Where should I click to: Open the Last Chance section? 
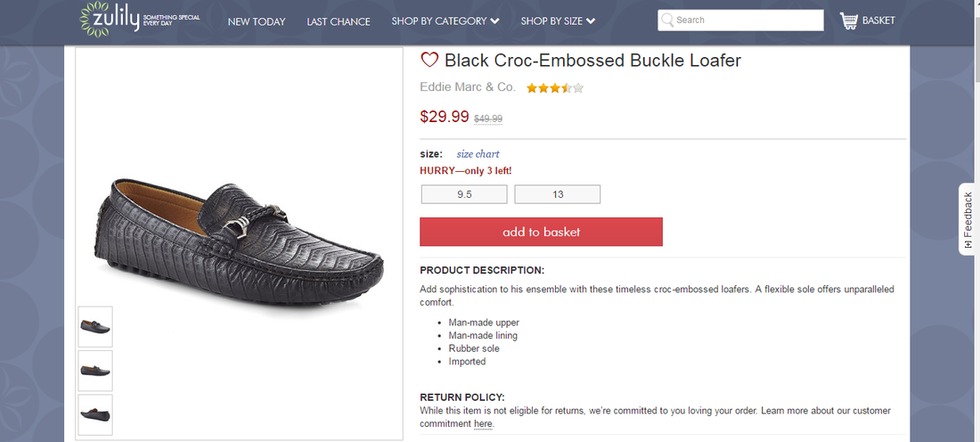pyautogui.click(x=338, y=21)
